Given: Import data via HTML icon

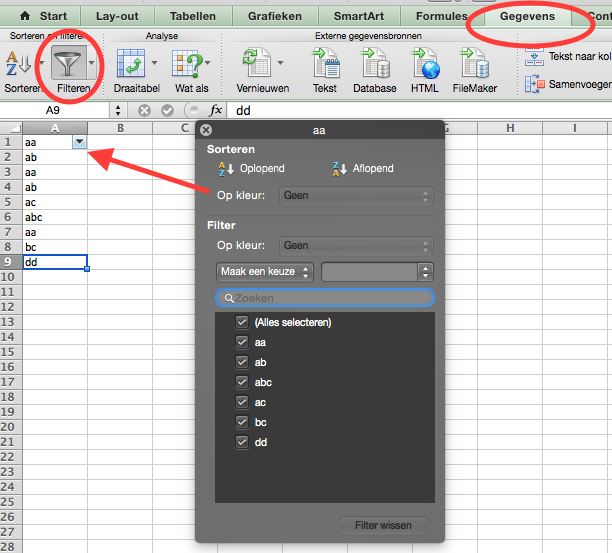Looking at the screenshot, I should pos(425,62).
